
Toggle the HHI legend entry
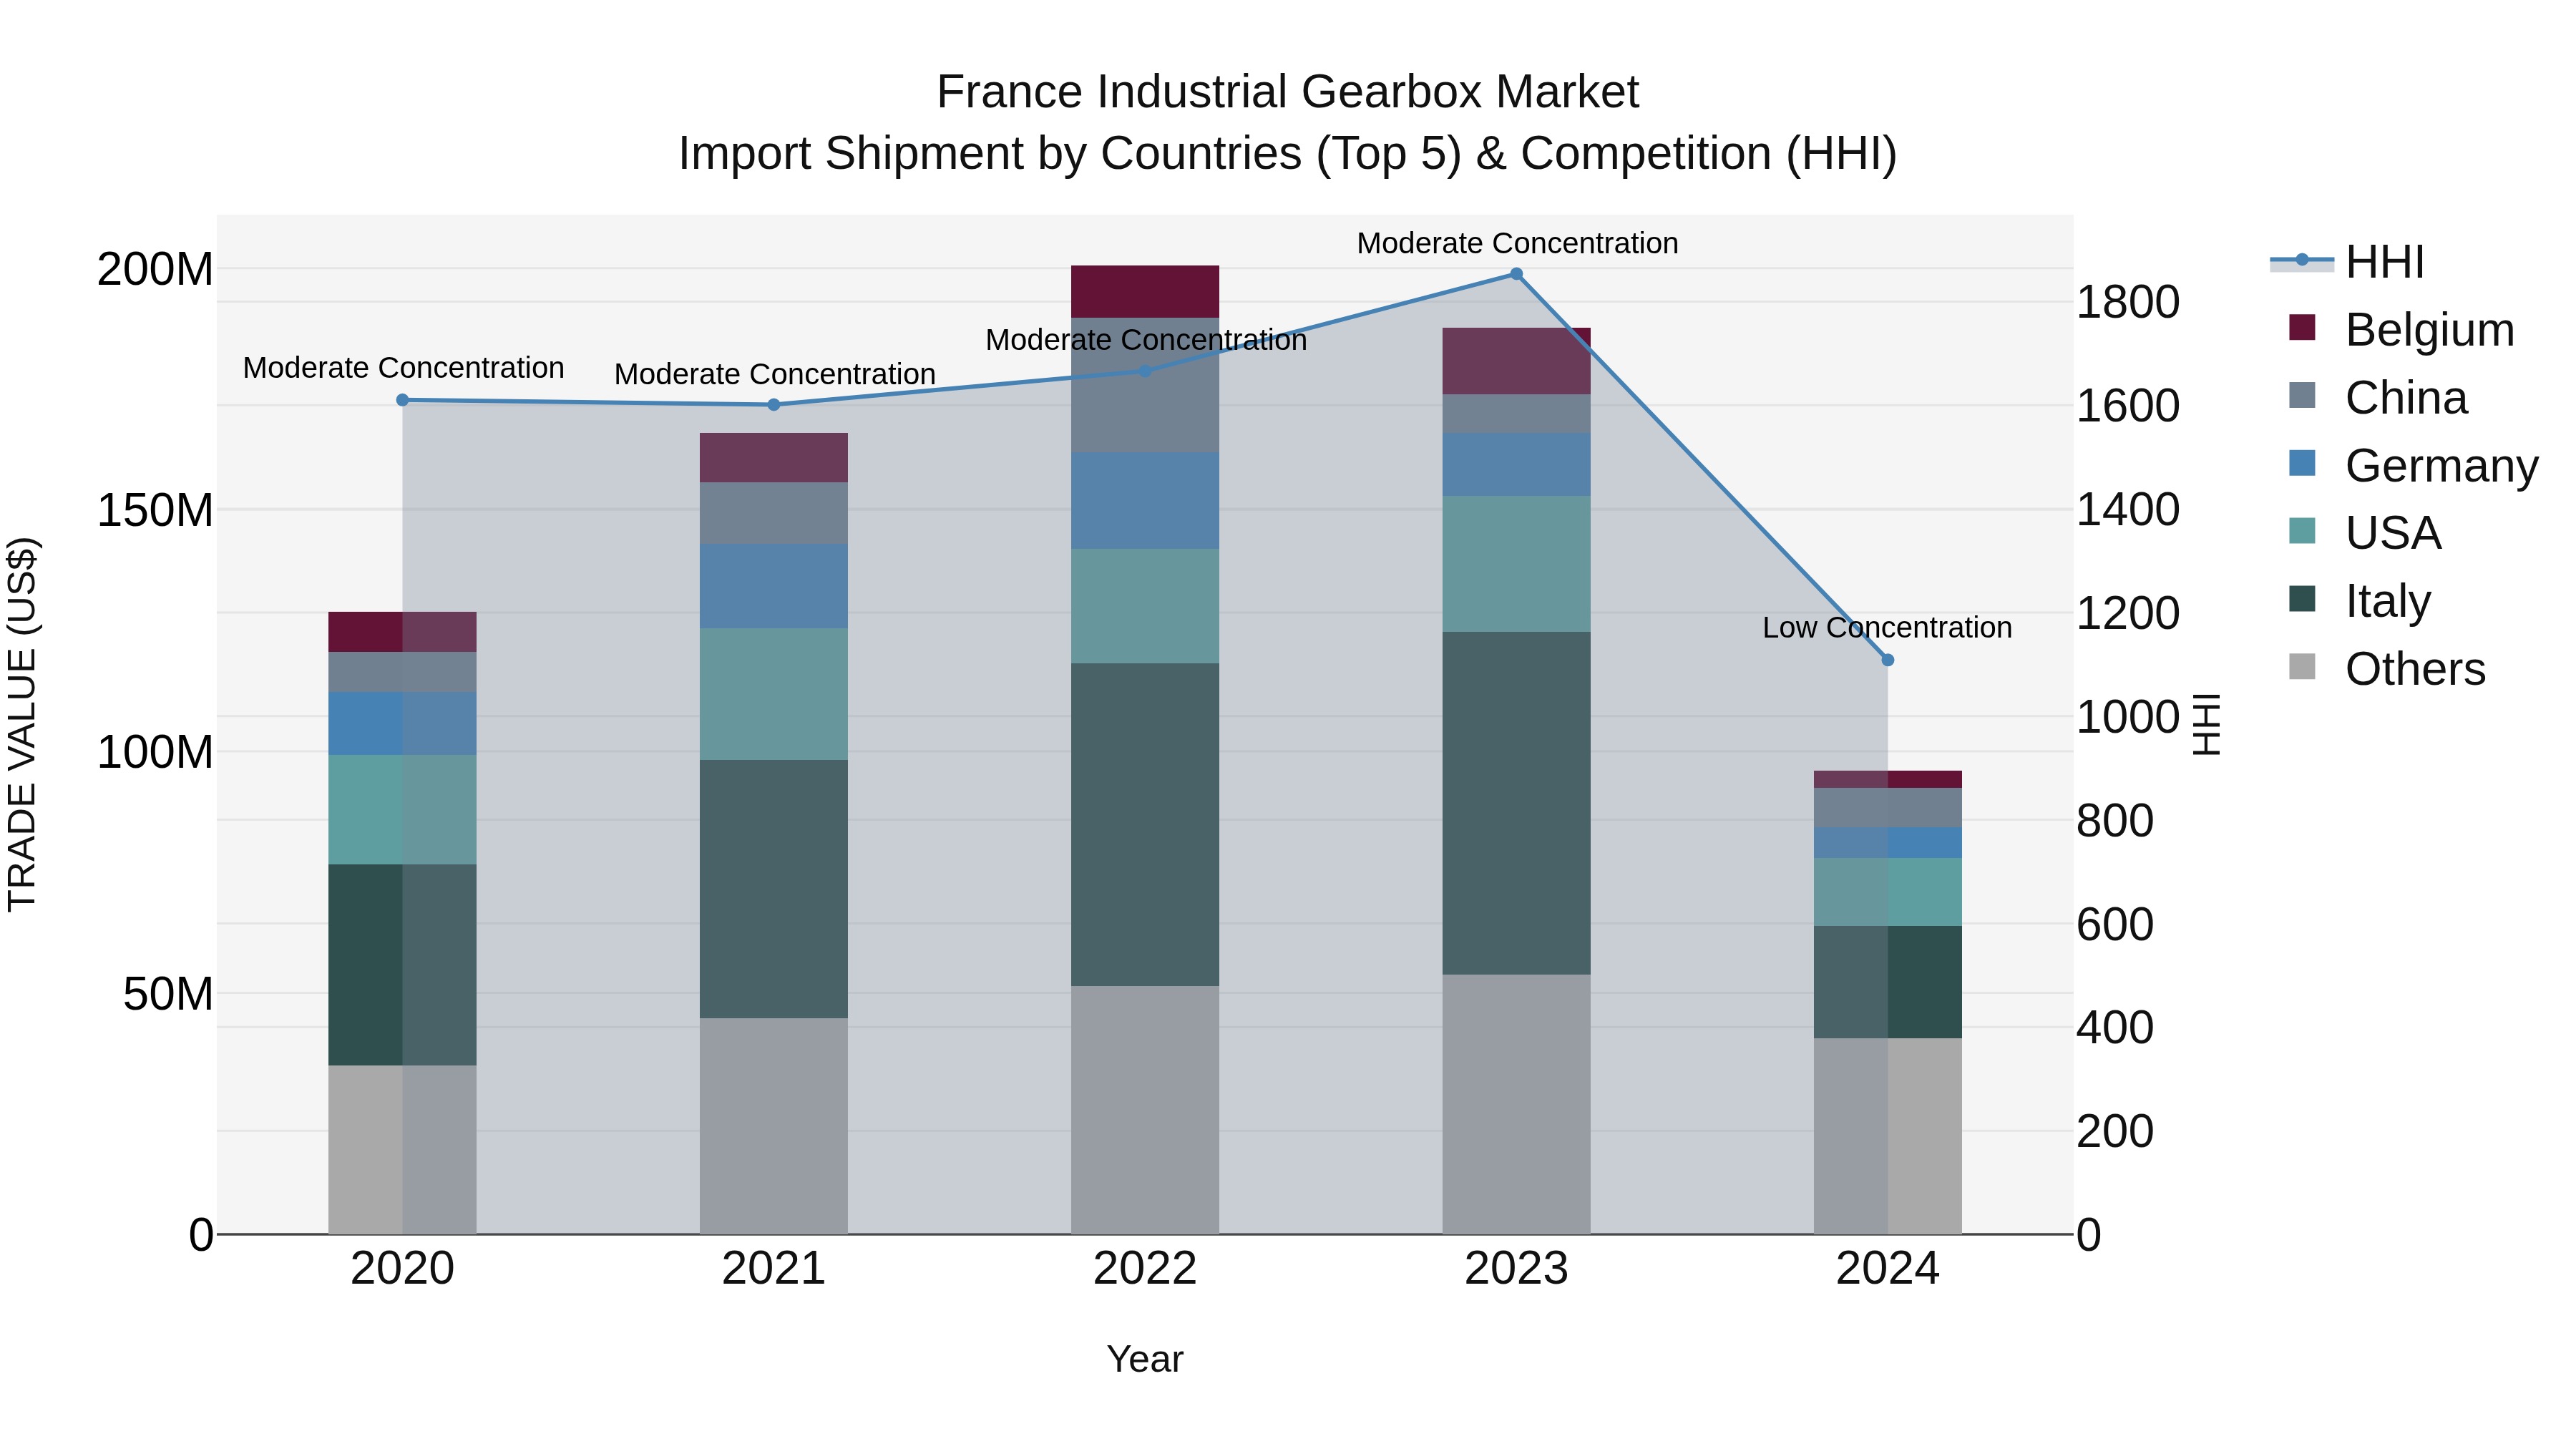tap(2348, 262)
